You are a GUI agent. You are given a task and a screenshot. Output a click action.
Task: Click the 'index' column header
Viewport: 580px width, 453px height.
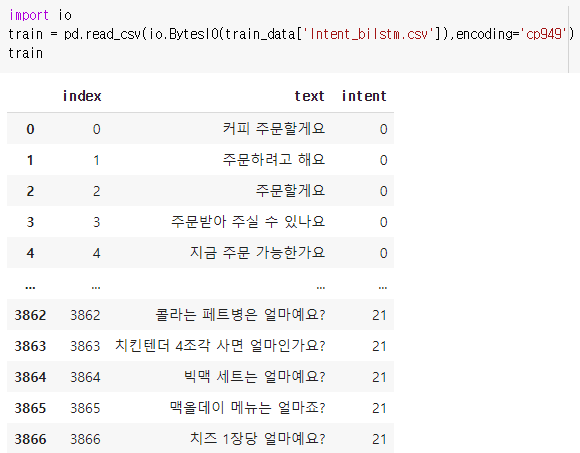click(82, 96)
